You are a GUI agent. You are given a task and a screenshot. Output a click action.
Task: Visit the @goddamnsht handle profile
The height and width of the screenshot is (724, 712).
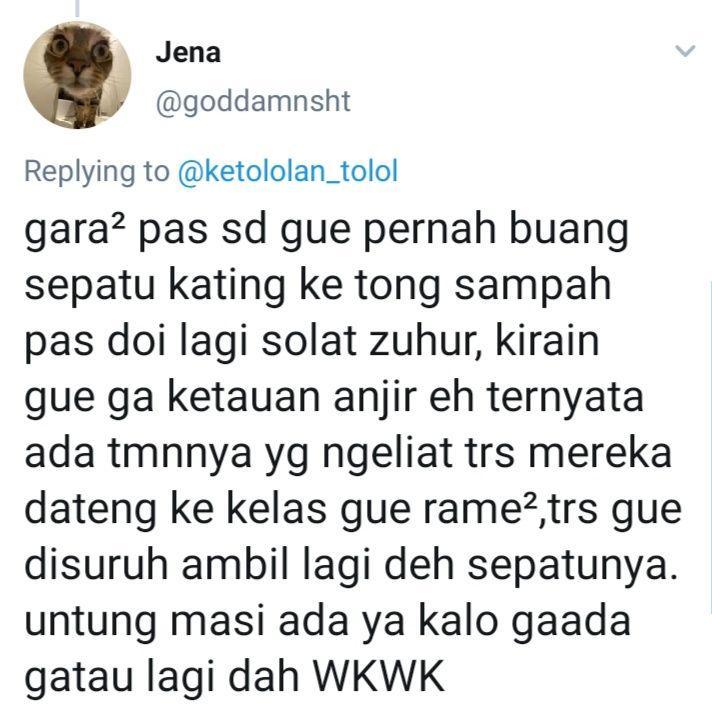253,101
